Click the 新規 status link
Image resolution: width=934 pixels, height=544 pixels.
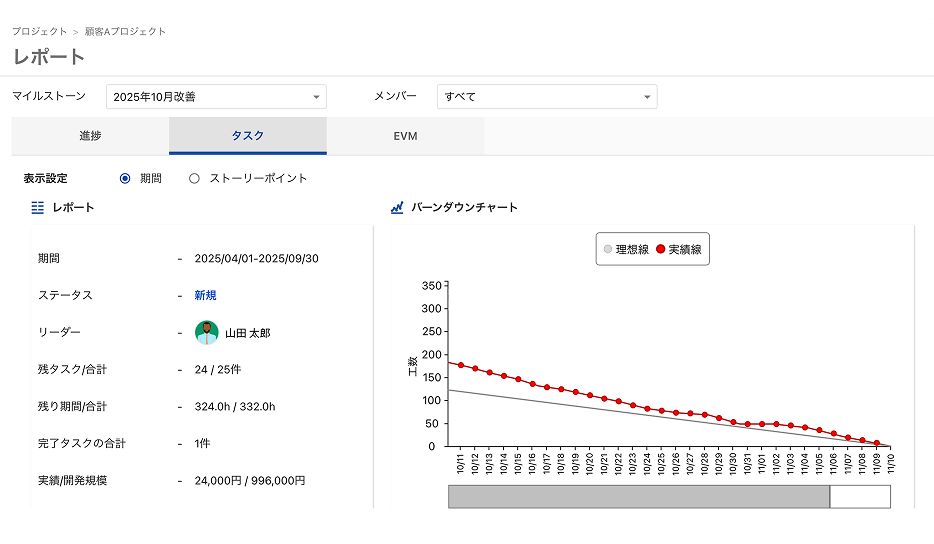click(x=205, y=295)
